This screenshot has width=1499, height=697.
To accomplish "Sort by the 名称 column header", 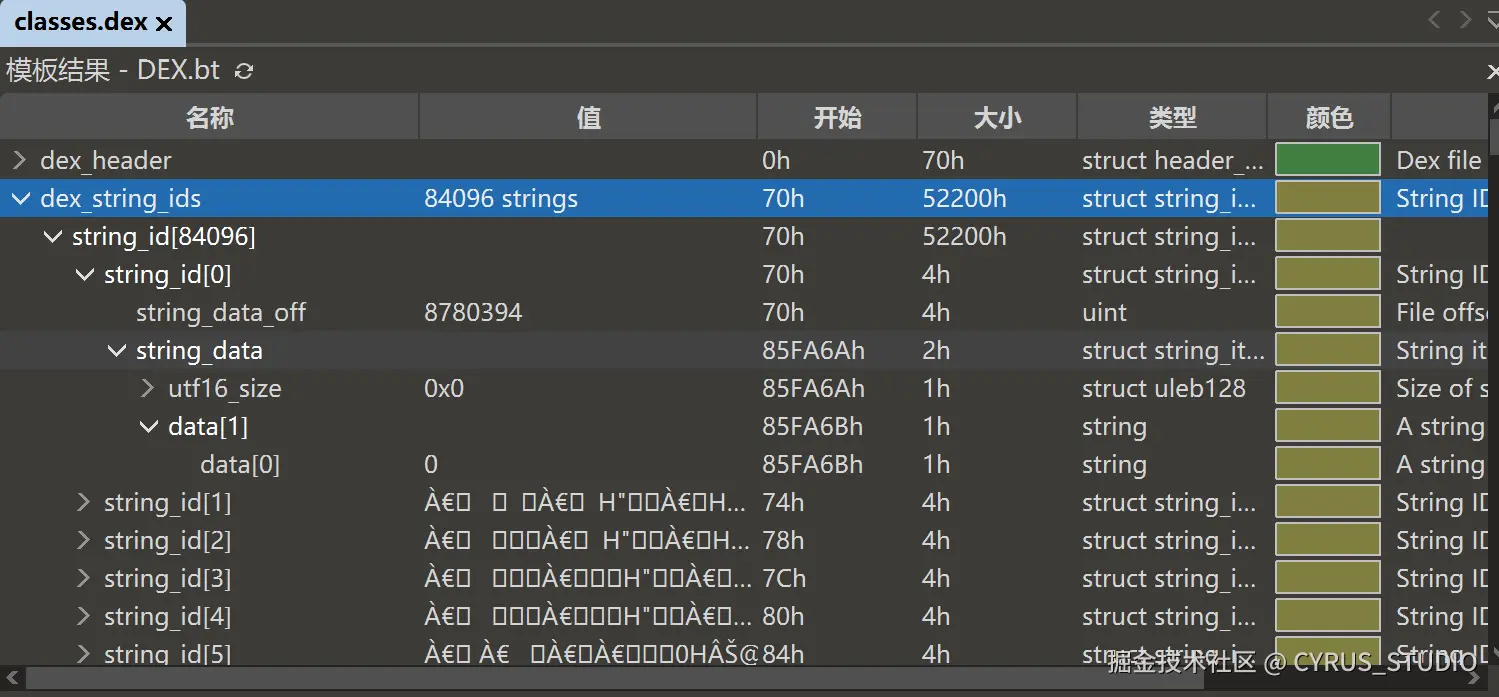I will click(209, 117).
